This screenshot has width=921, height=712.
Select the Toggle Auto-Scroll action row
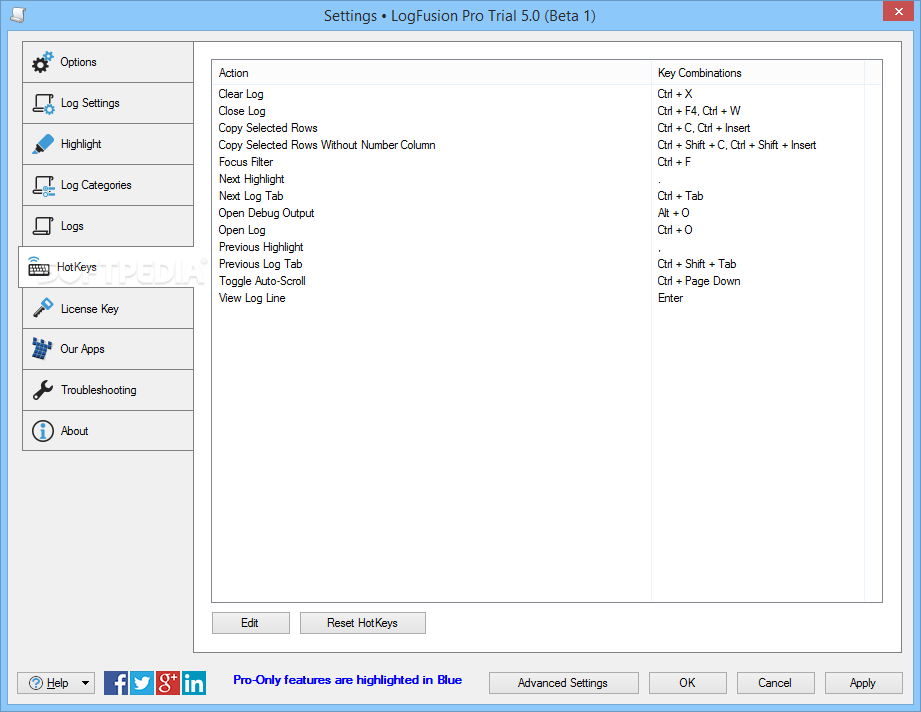[x=547, y=281]
